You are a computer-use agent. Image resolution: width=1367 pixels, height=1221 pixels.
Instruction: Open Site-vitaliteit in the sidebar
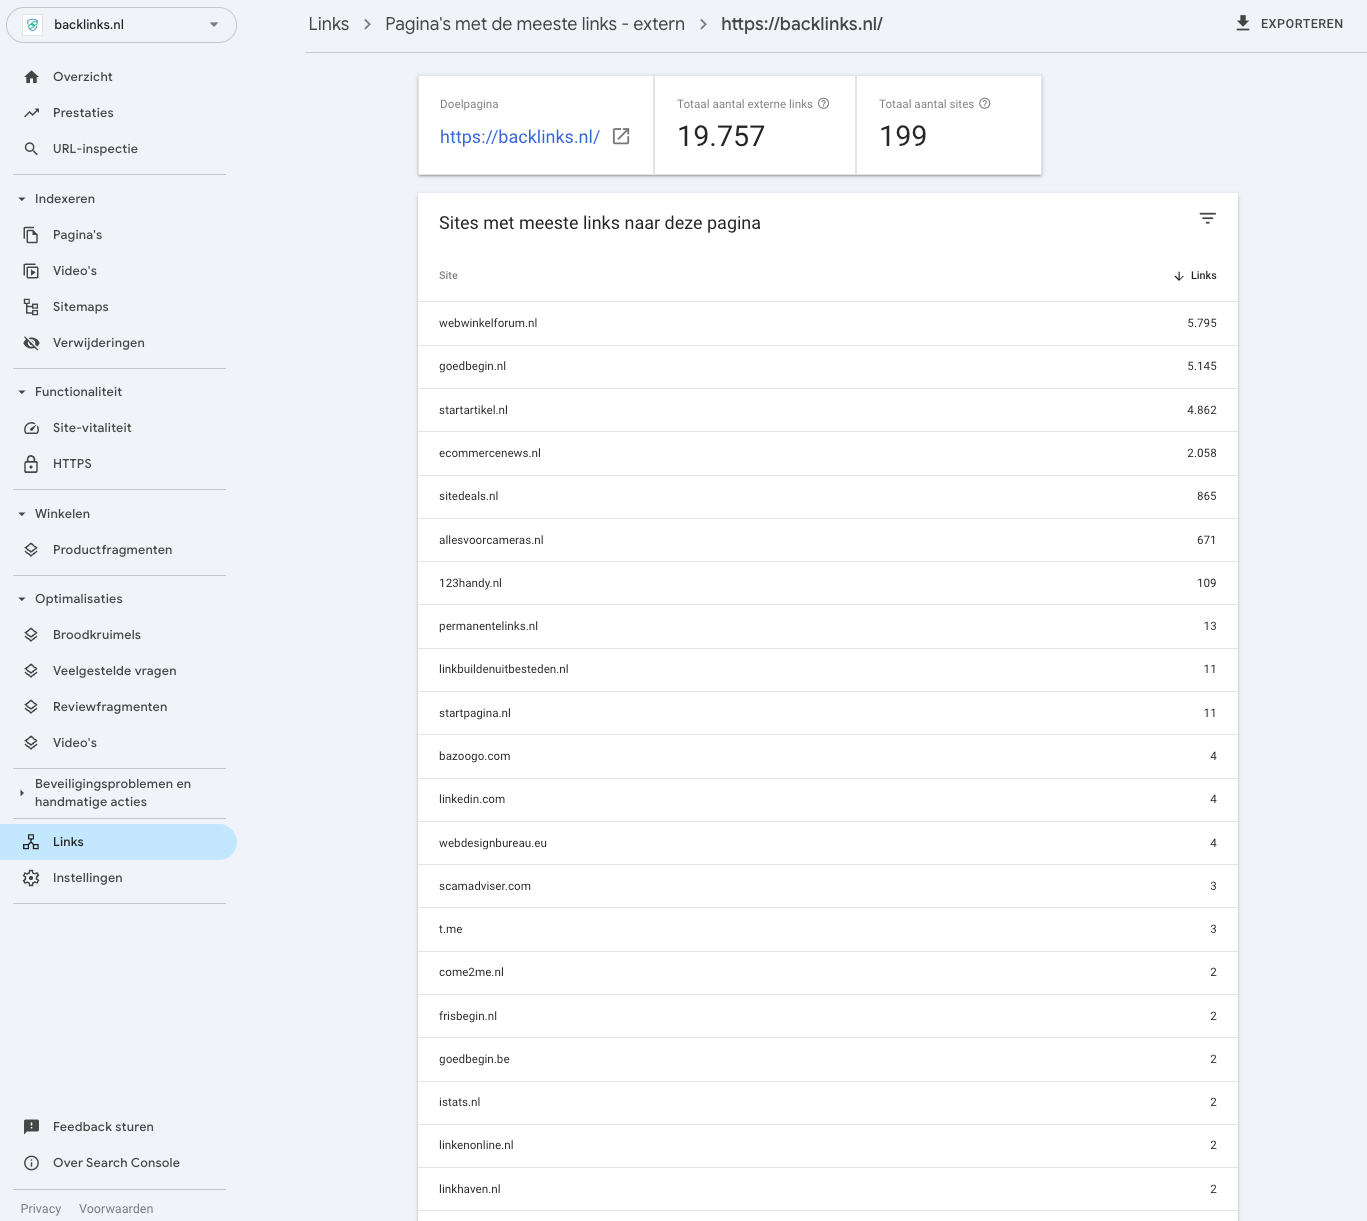coord(92,427)
